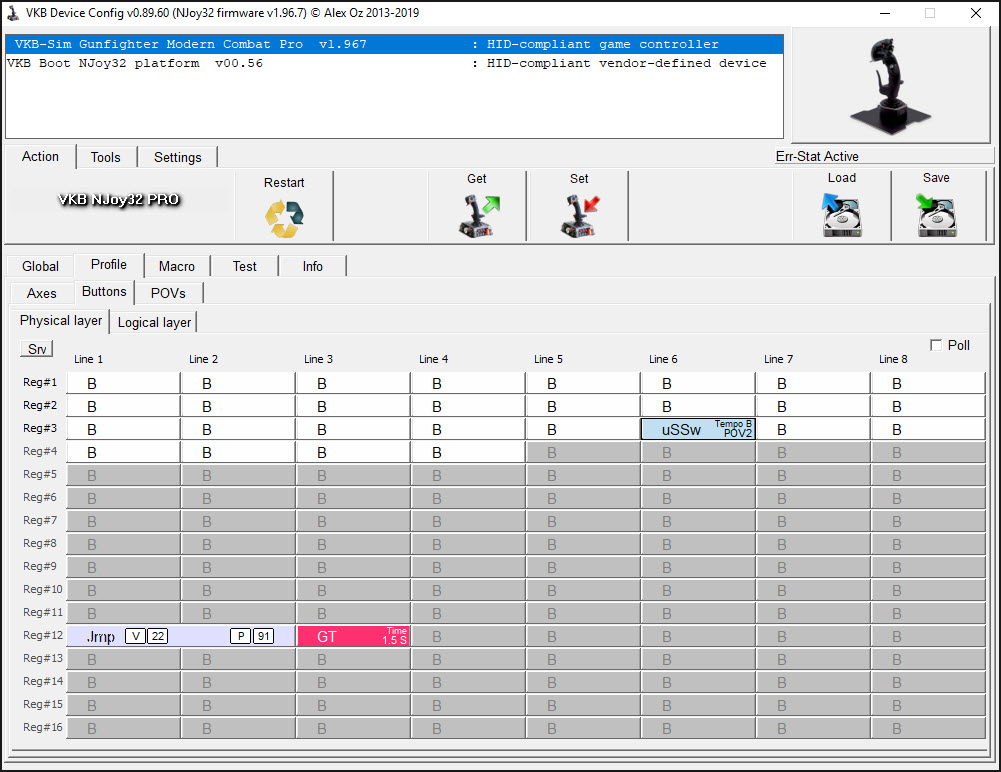Click the Load disk icon
Image resolution: width=1001 pixels, height=772 pixels.
(841, 215)
